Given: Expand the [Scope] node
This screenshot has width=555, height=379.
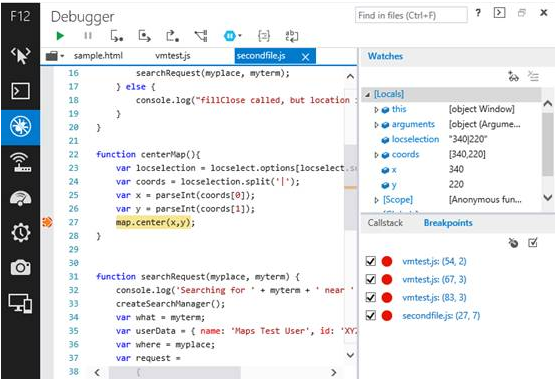Looking at the screenshot, I should [376, 200].
